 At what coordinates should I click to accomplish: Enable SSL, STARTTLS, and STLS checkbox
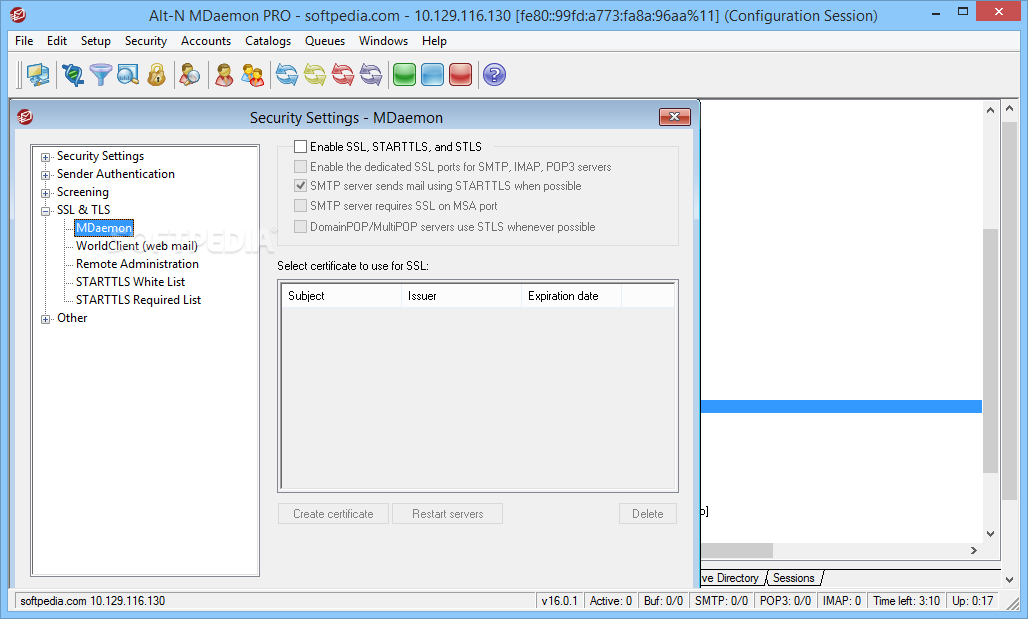coord(300,146)
